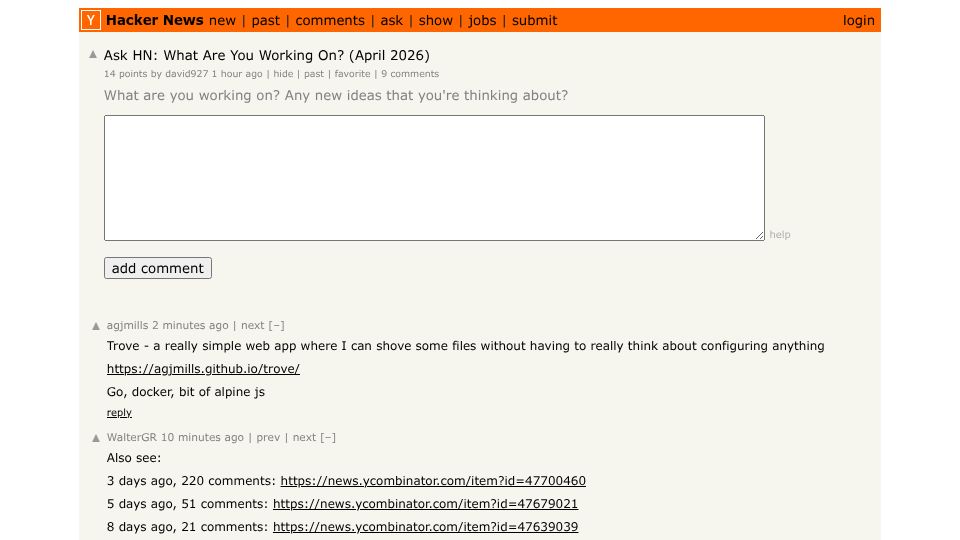Open the comments page in header
Image resolution: width=960 pixels, height=540 pixels.
(x=330, y=21)
